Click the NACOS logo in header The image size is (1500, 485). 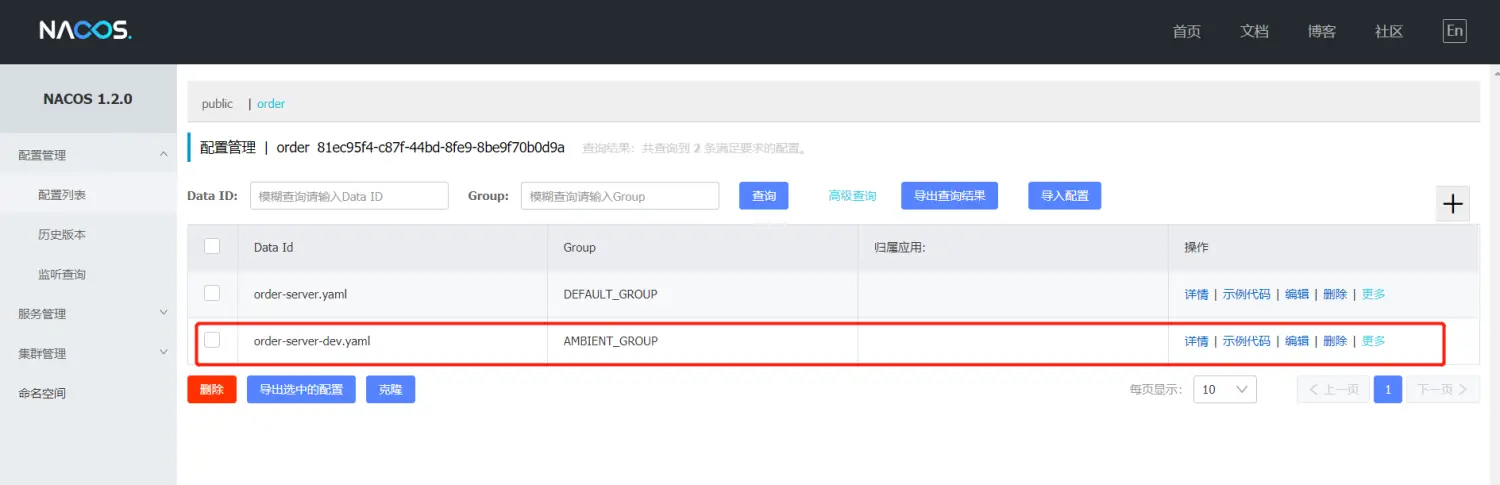tap(85, 31)
